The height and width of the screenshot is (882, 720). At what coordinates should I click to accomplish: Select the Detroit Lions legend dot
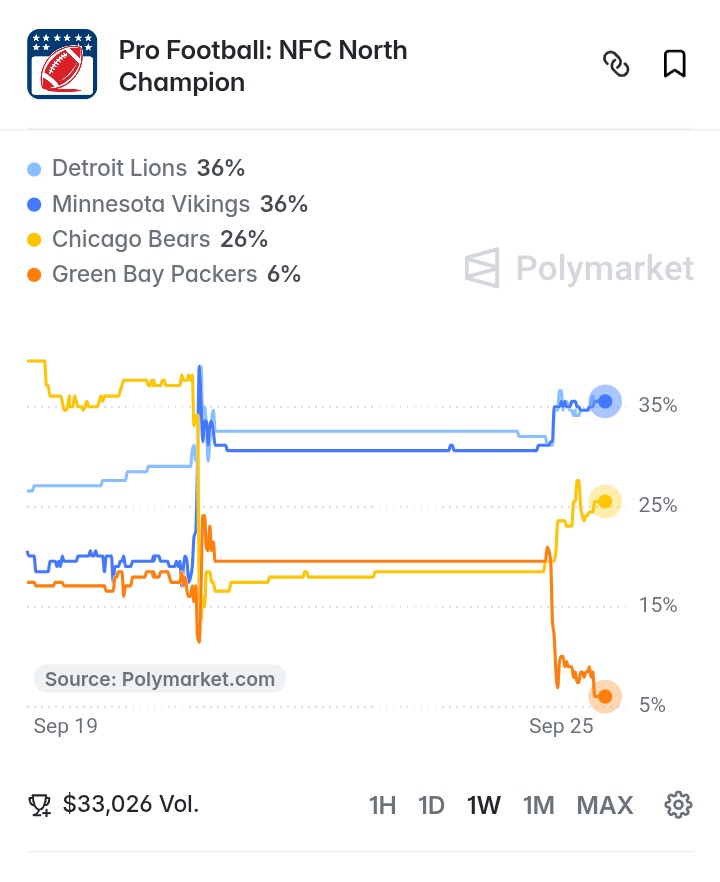click(x=34, y=169)
